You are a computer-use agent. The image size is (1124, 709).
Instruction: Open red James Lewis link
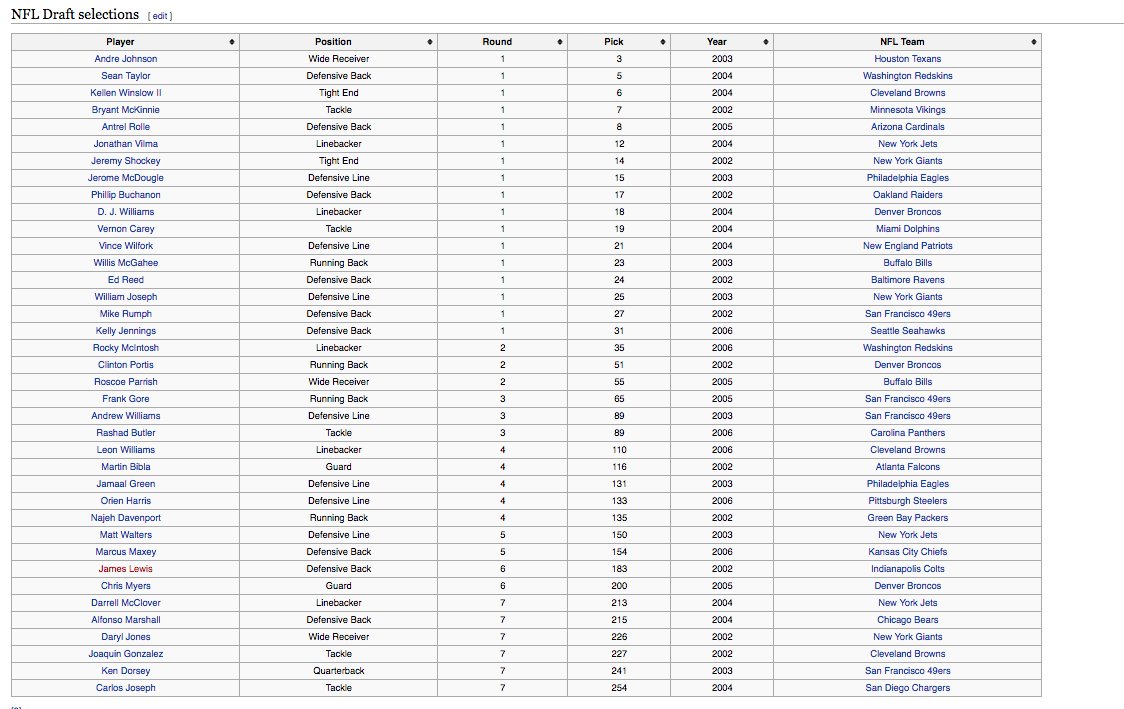[x=125, y=569]
